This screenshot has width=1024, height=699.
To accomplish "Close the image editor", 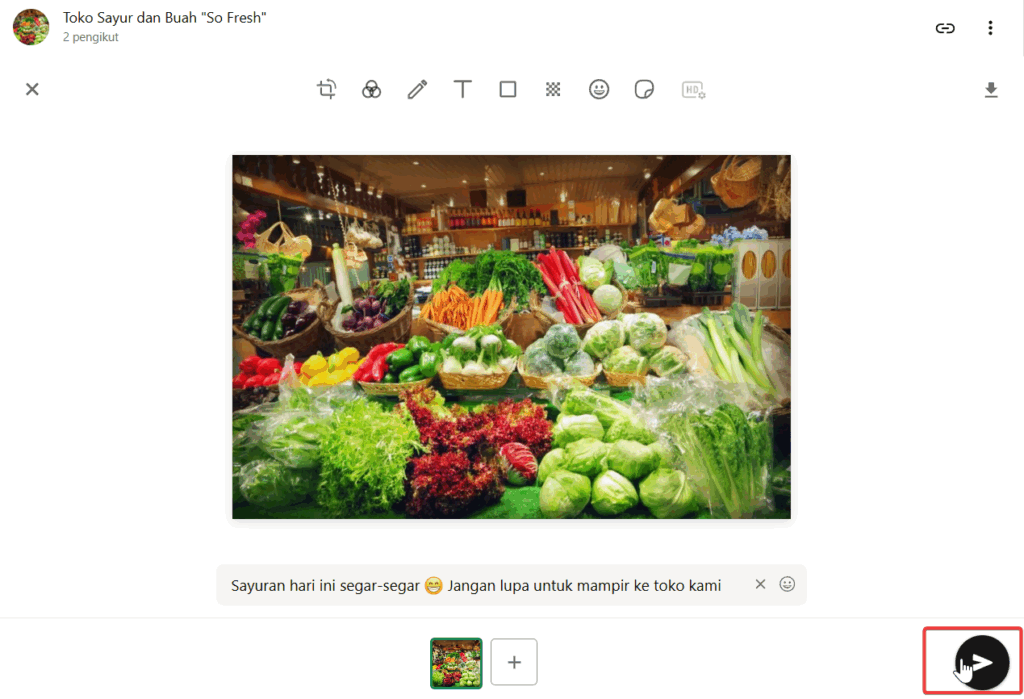I will pyautogui.click(x=32, y=89).
